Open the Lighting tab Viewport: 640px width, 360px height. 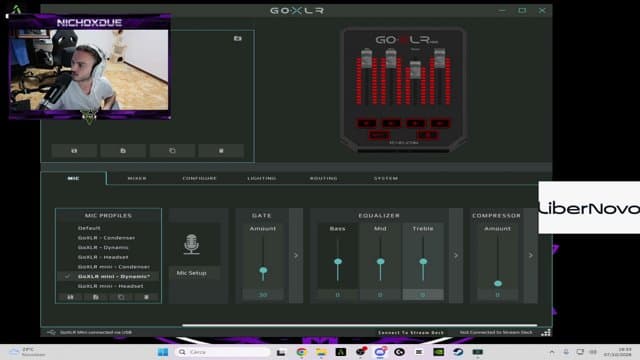pos(262,178)
